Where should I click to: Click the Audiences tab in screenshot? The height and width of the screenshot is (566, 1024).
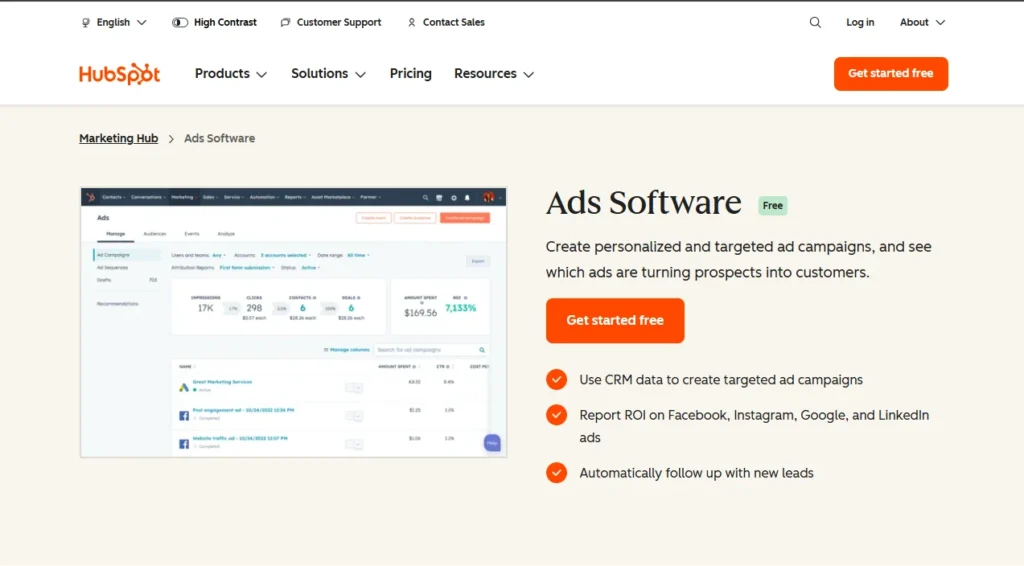point(155,234)
